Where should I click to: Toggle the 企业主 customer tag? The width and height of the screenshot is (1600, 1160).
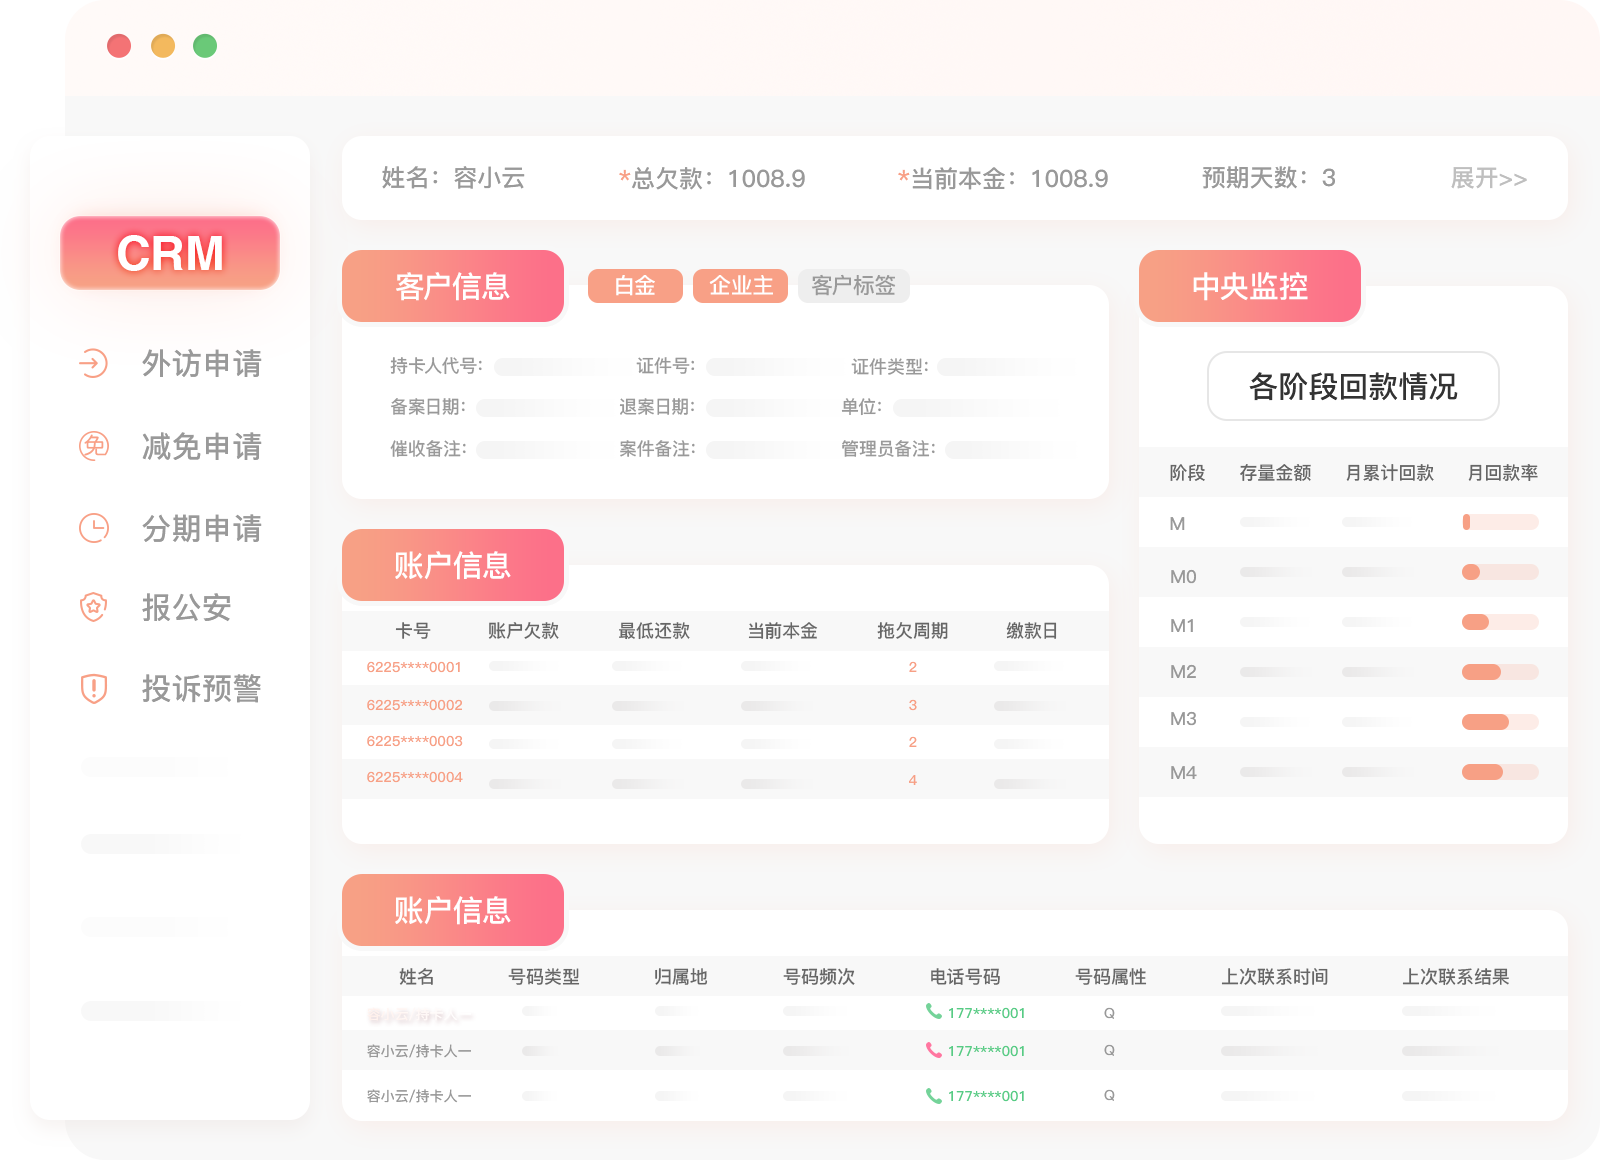(740, 286)
